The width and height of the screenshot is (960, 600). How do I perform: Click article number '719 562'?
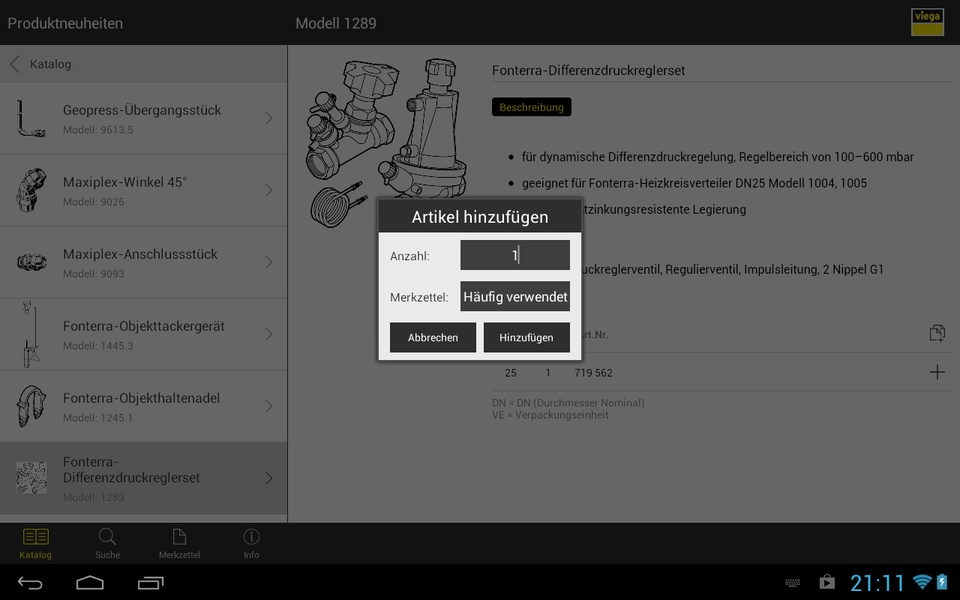tap(593, 373)
